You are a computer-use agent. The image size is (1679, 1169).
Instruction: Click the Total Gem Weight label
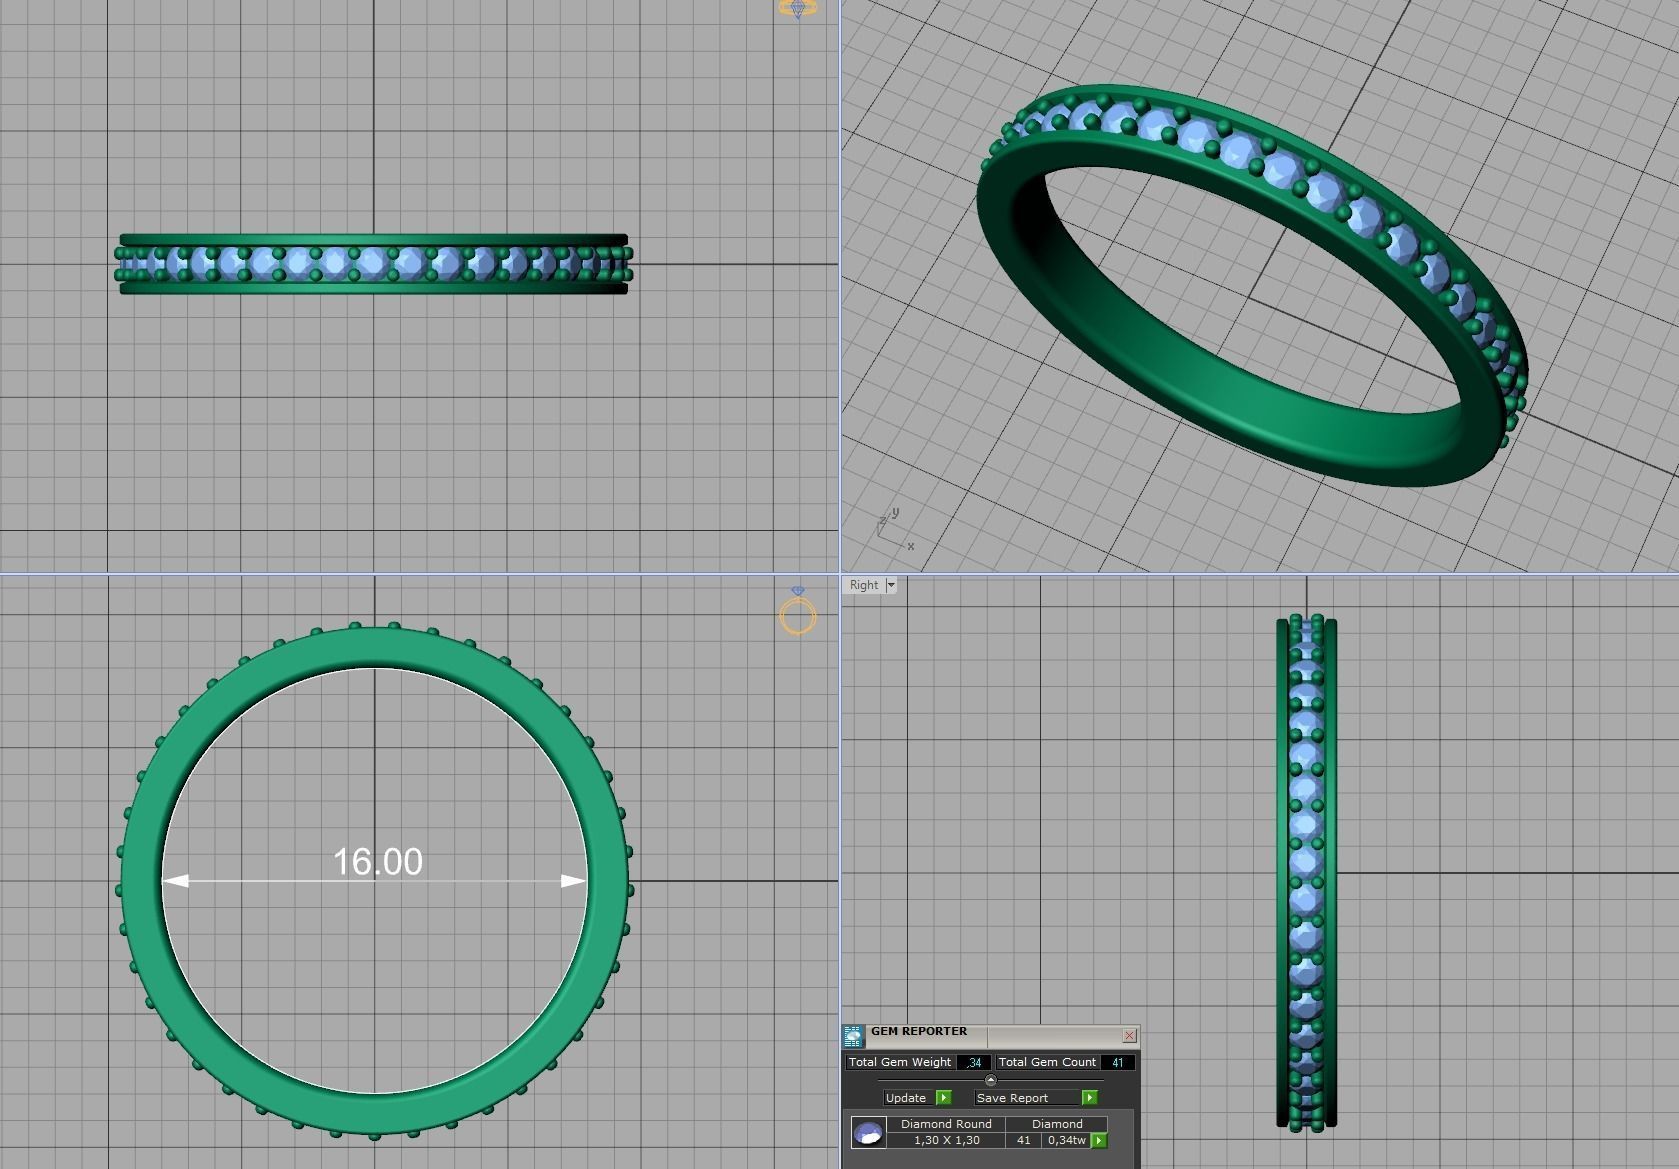900,1062
